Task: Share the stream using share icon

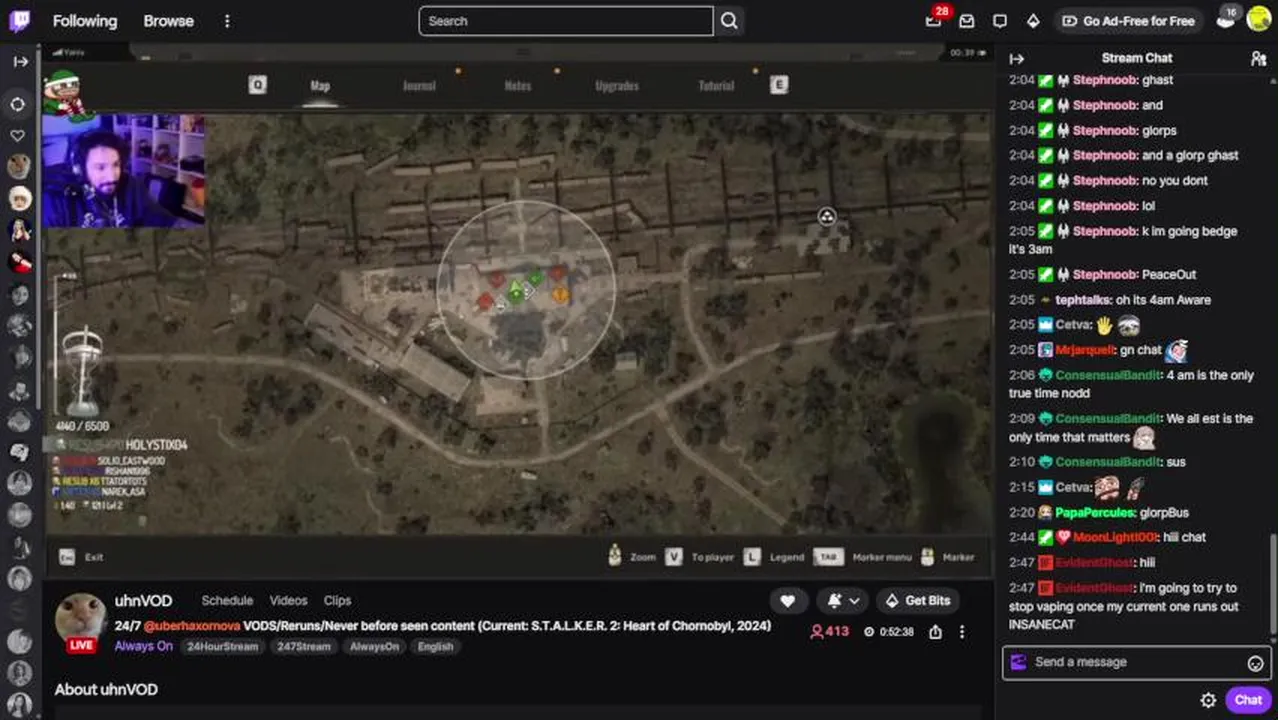Action: tap(935, 632)
